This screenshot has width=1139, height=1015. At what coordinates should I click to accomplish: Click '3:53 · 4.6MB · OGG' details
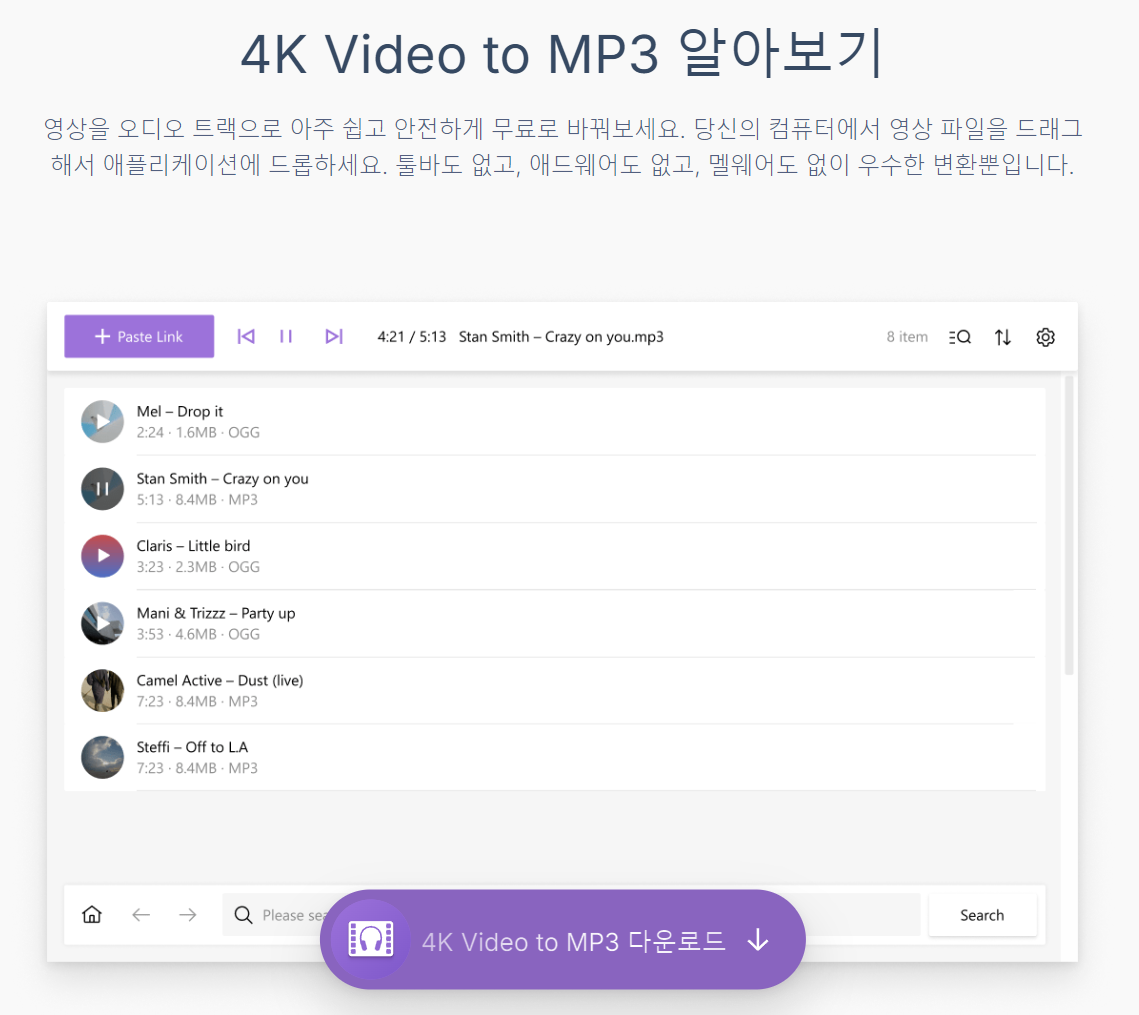[x=198, y=634]
